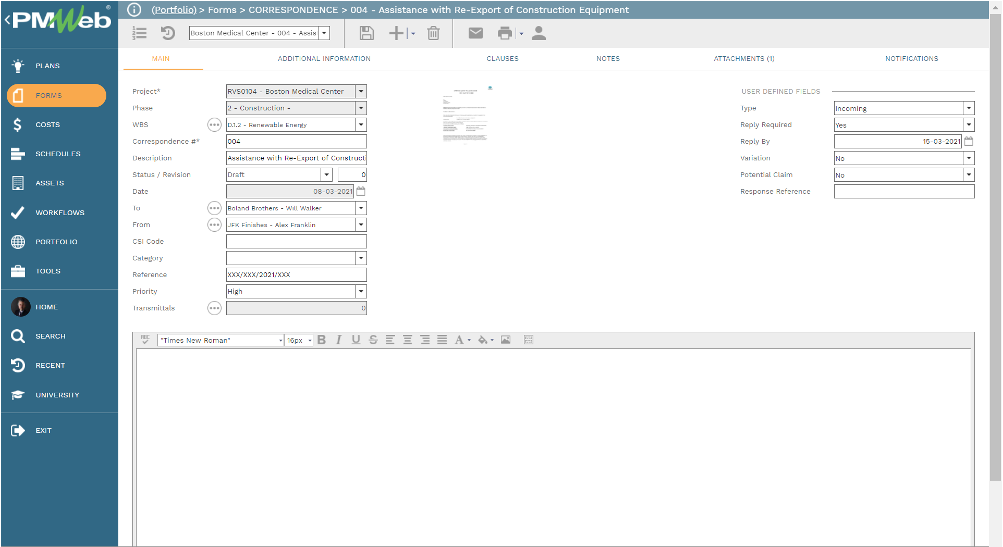This screenshot has height=547, width=1003.
Task: Click the Transmittals ellipsis lookup button
Action: click(214, 308)
